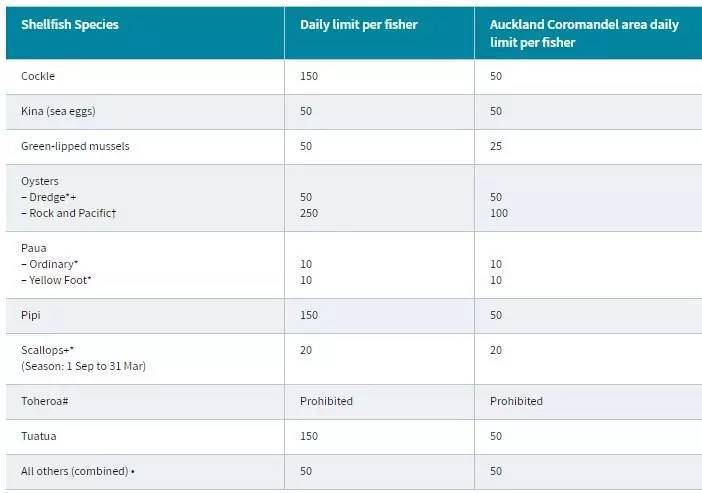Select the Auckland limit of 25 for mussels

(496, 146)
